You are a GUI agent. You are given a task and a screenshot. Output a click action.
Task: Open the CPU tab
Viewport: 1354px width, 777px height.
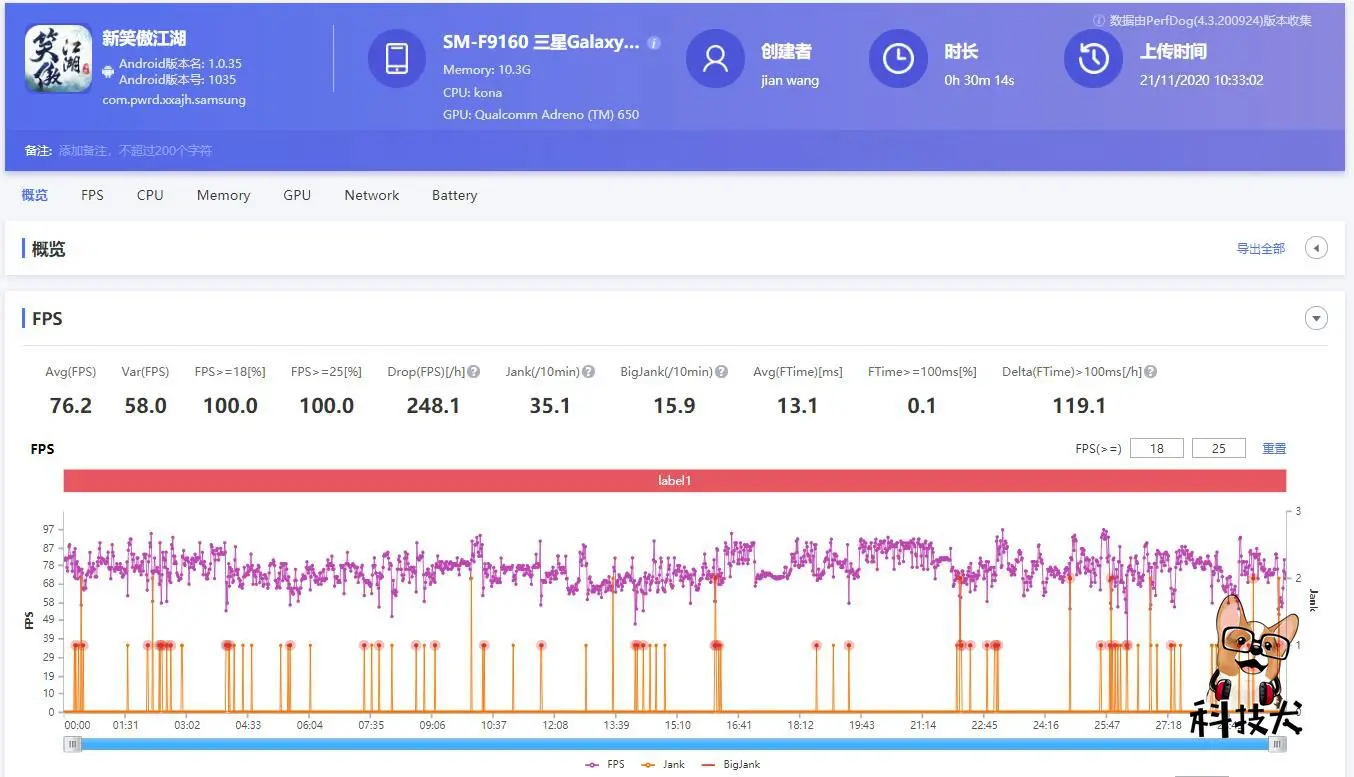pos(150,195)
